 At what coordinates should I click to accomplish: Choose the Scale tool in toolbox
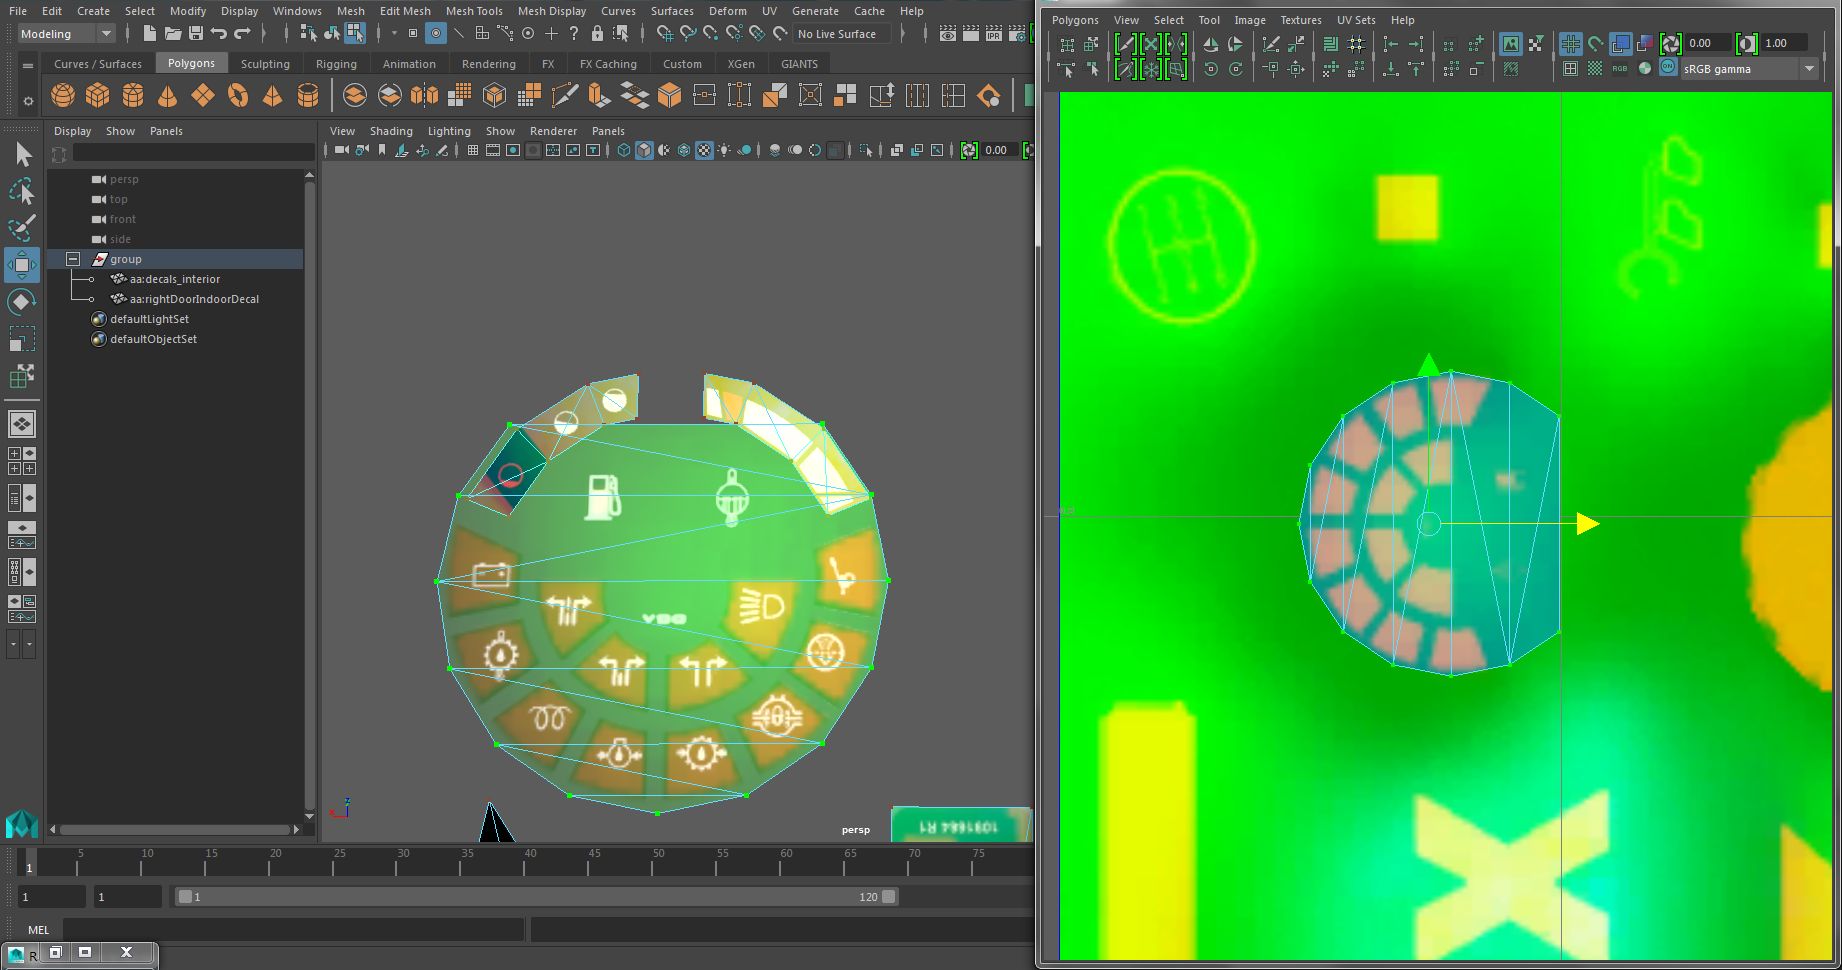click(21, 339)
